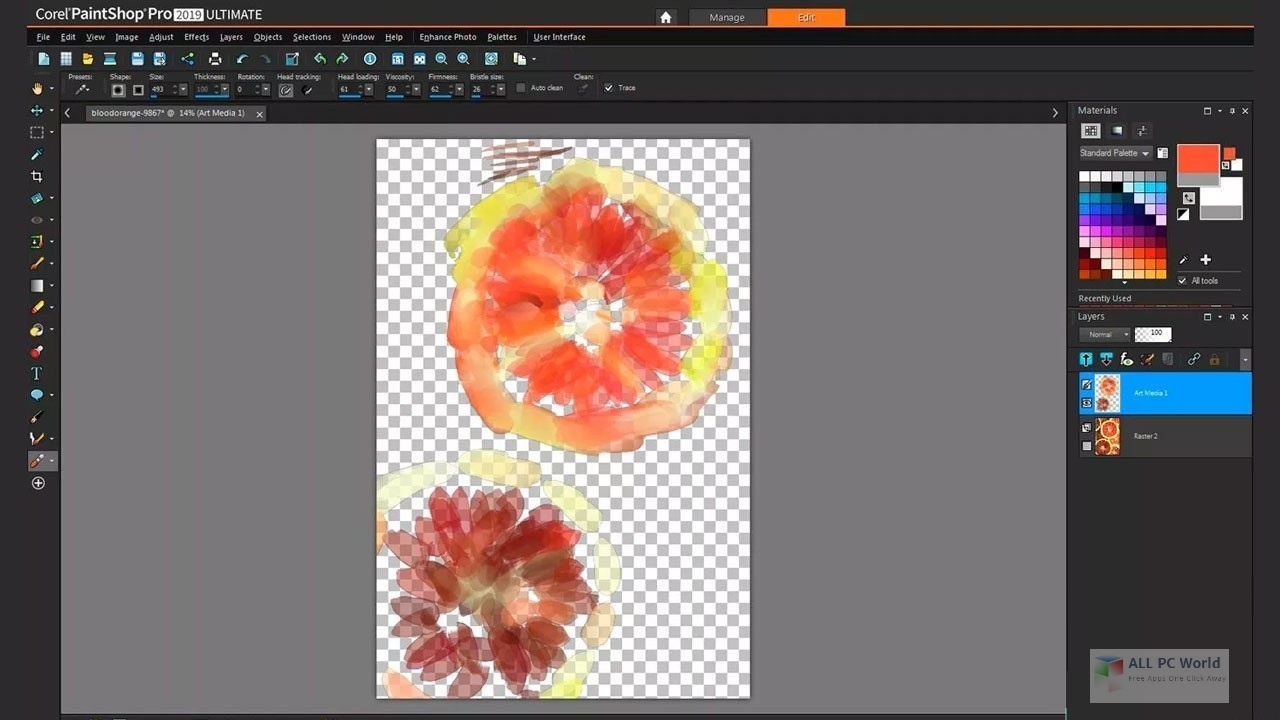Select the Move tool
1280x720 pixels.
[37, 111]
